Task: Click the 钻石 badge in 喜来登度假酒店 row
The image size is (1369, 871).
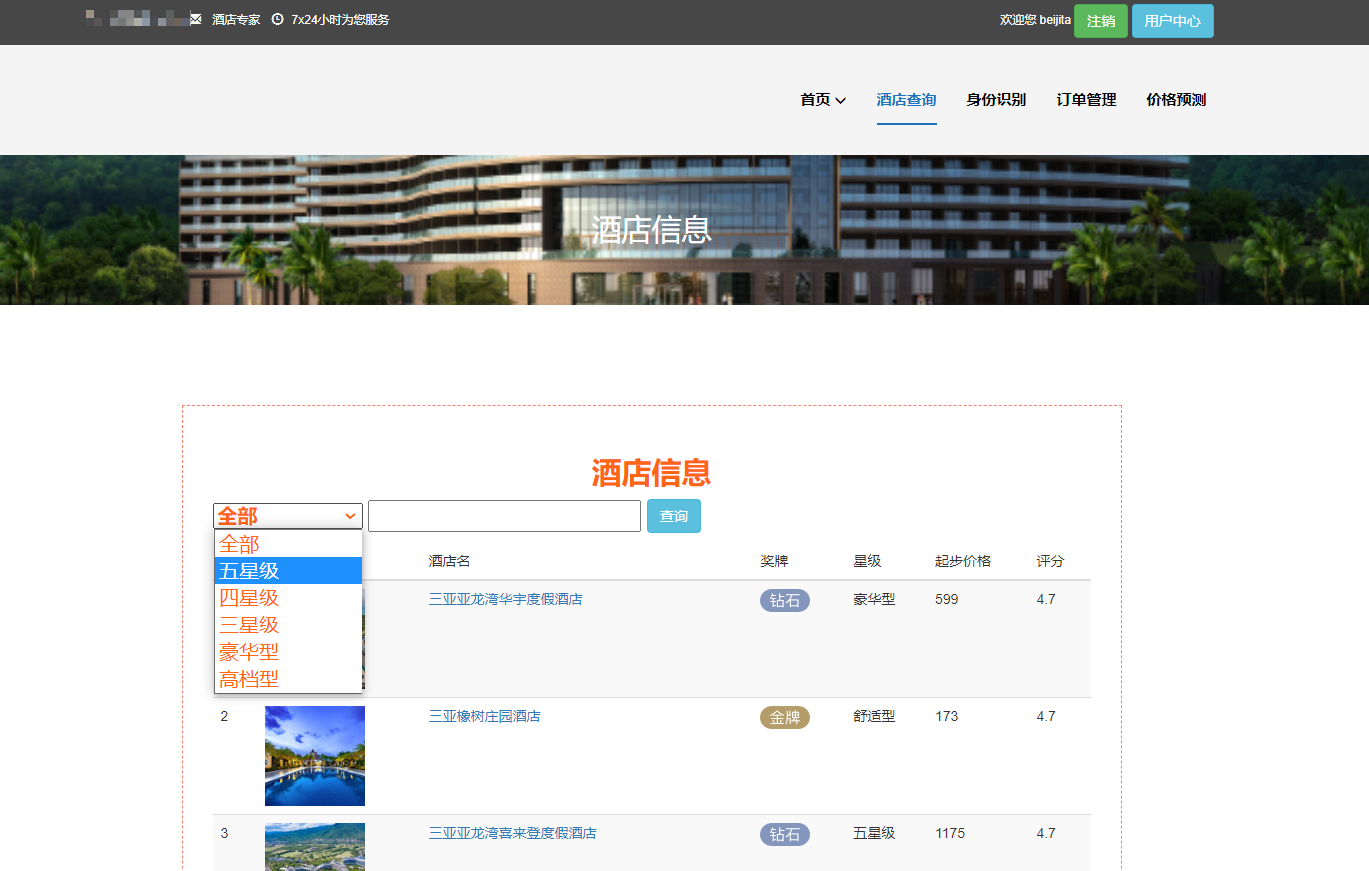Action: tap(785, 834)
